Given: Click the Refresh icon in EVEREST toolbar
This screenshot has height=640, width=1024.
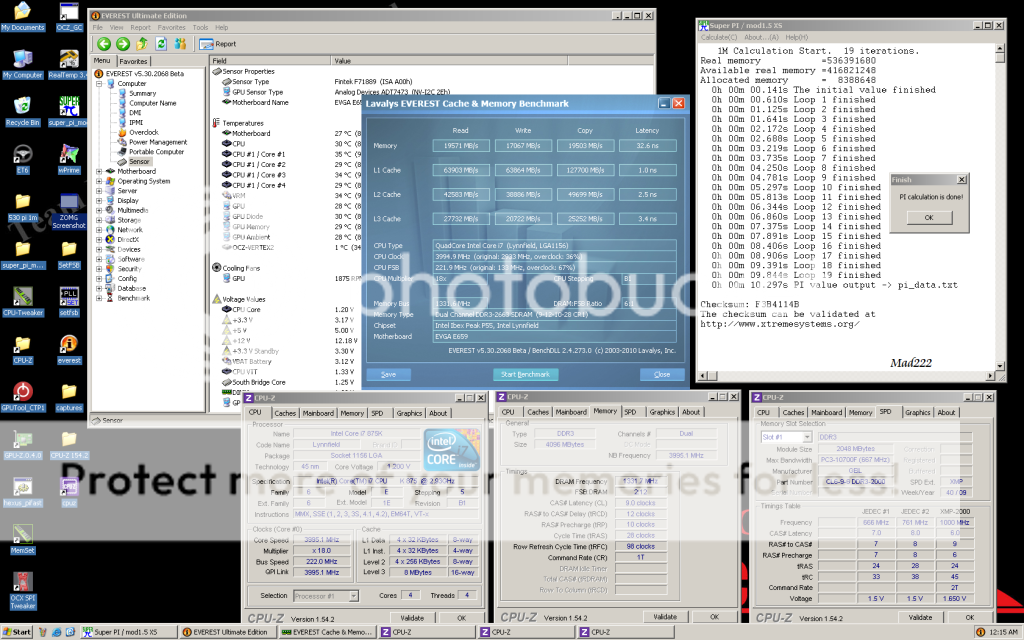Looking at the screenshot, I should tap(160, 44).
